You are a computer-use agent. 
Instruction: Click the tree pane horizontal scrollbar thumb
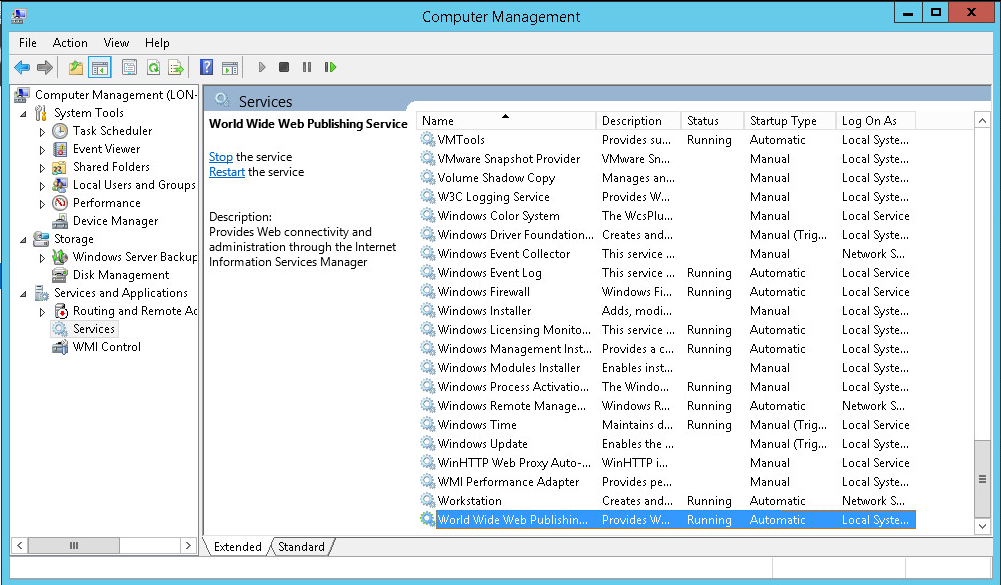(73, 545)
